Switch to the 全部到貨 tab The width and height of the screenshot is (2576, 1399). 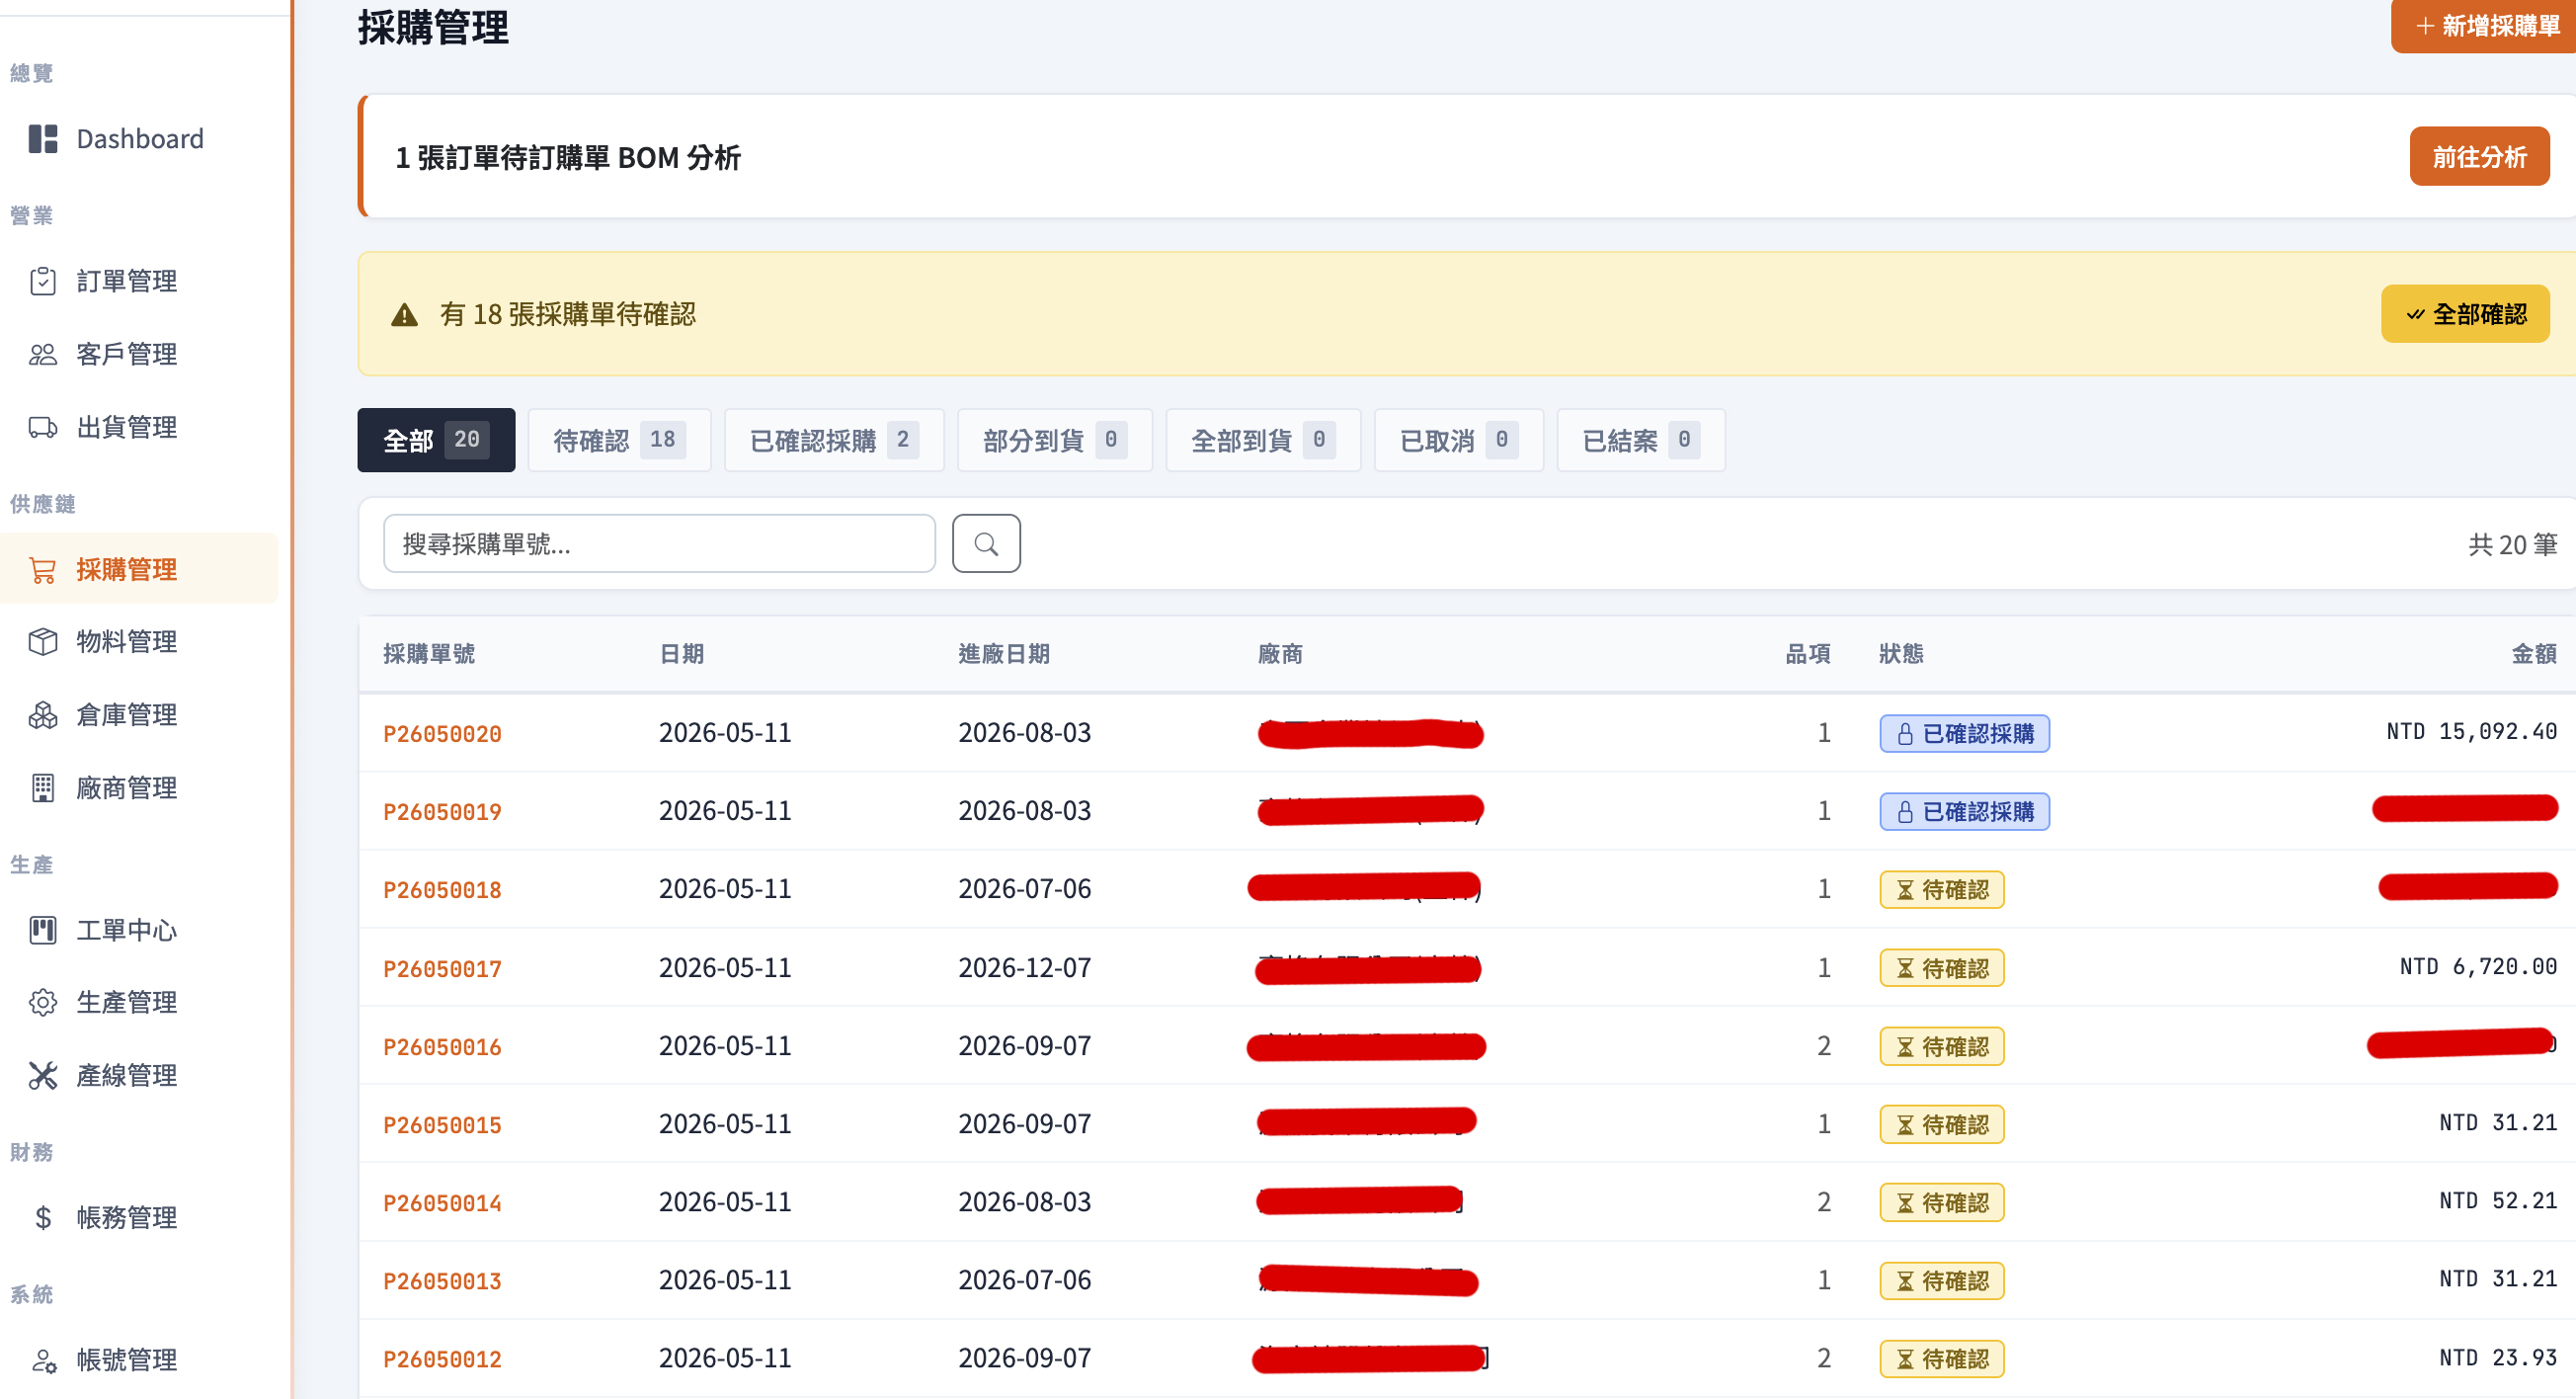(x=1263, y=440)
